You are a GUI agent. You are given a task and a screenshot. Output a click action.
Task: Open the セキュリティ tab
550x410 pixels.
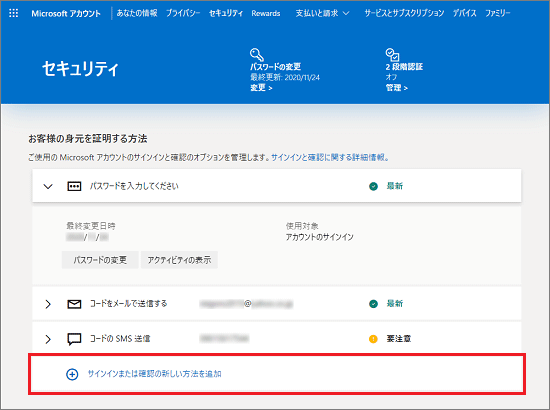226,13
